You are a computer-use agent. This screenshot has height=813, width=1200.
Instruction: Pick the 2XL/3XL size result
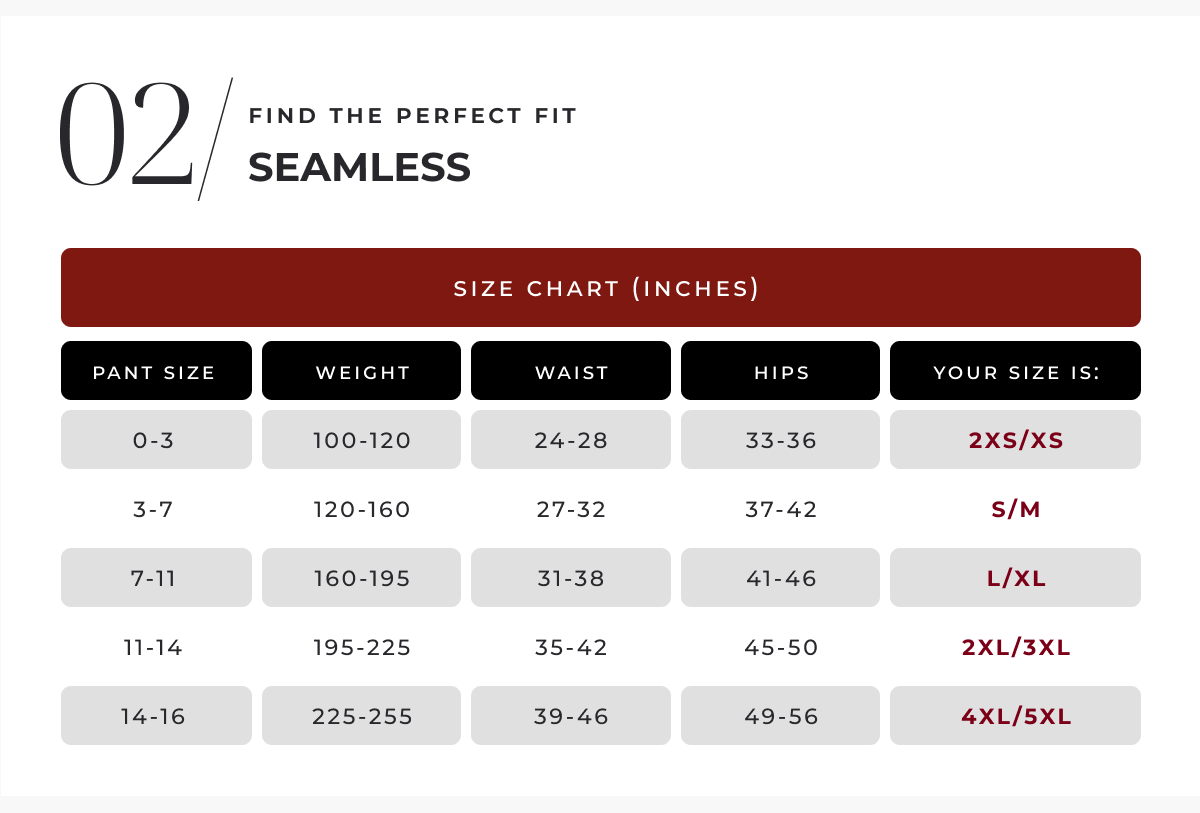pyautogui.click(x=1015, y=647)
